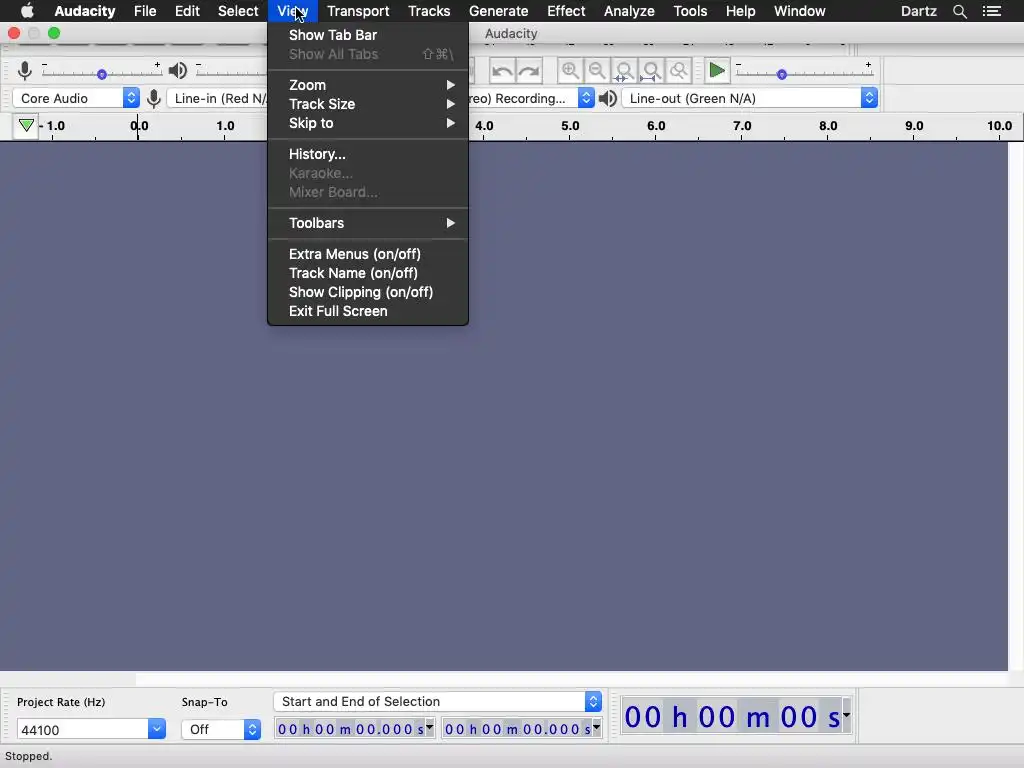Click the recording microphone meter icon
The width and height of the screenshot is (1024, 768).
tap(25, 70)
